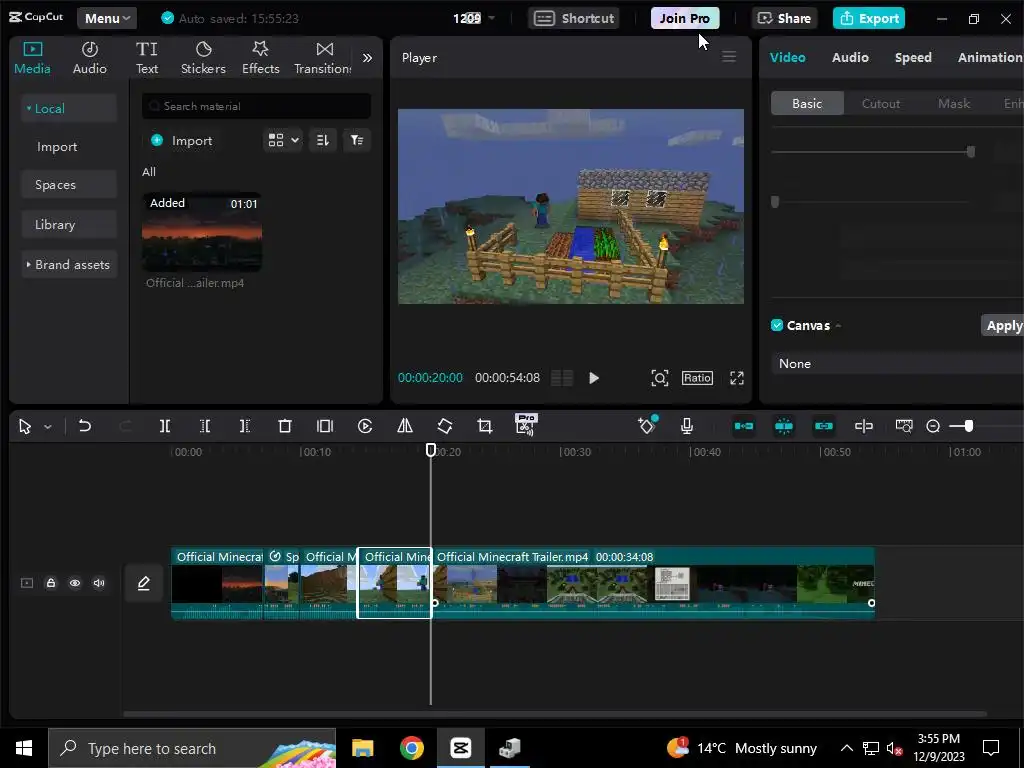Click the freeze frame tool icon
Screen dimensions: 1024x768
pos(325,426)
